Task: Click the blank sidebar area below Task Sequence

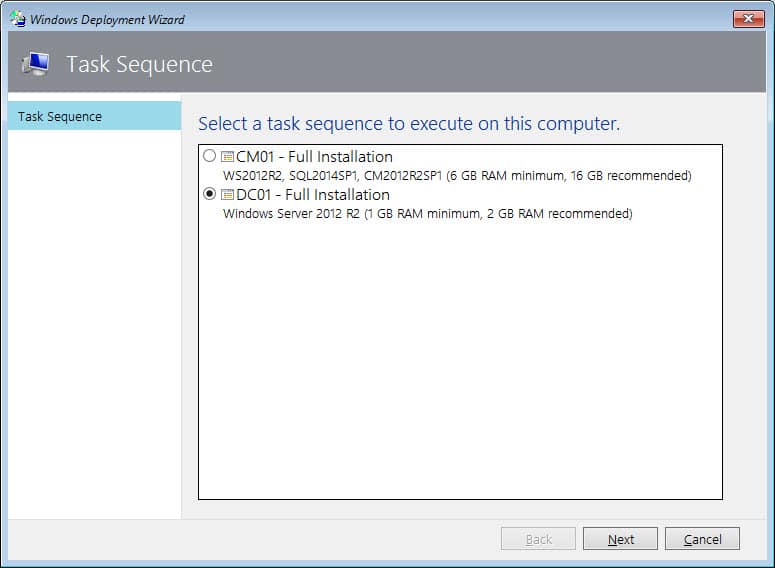Action: point(94,320)
